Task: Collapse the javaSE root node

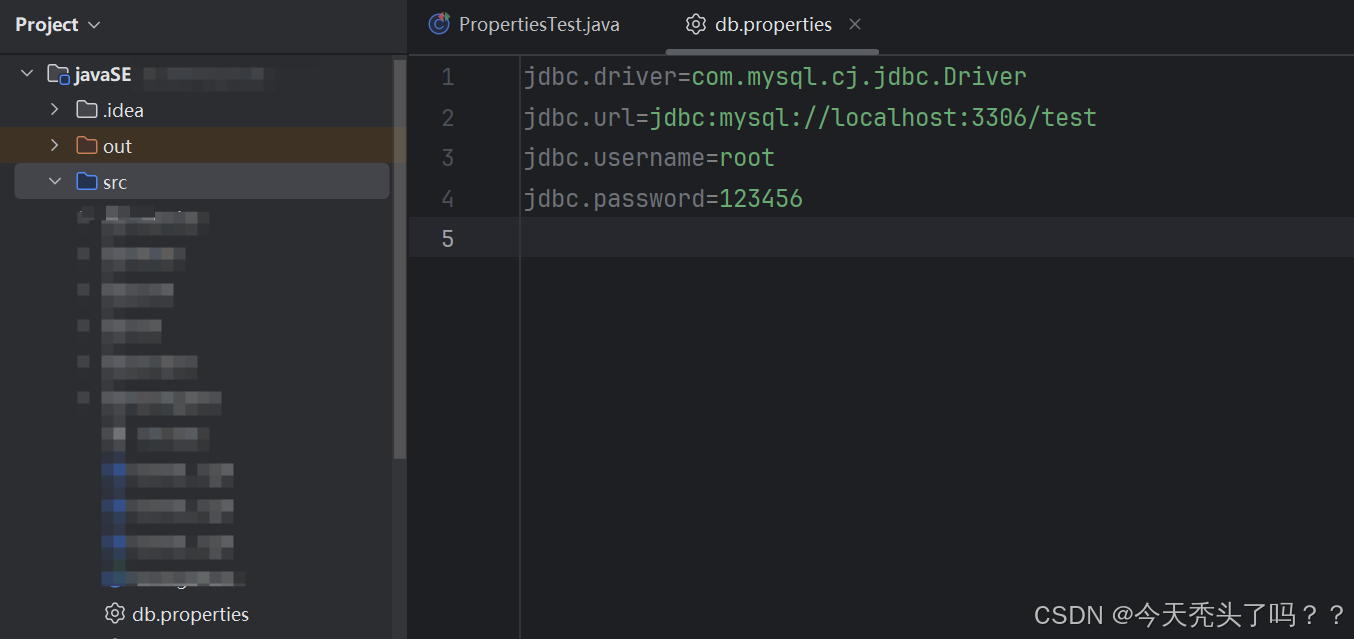Action: [26, 73]
